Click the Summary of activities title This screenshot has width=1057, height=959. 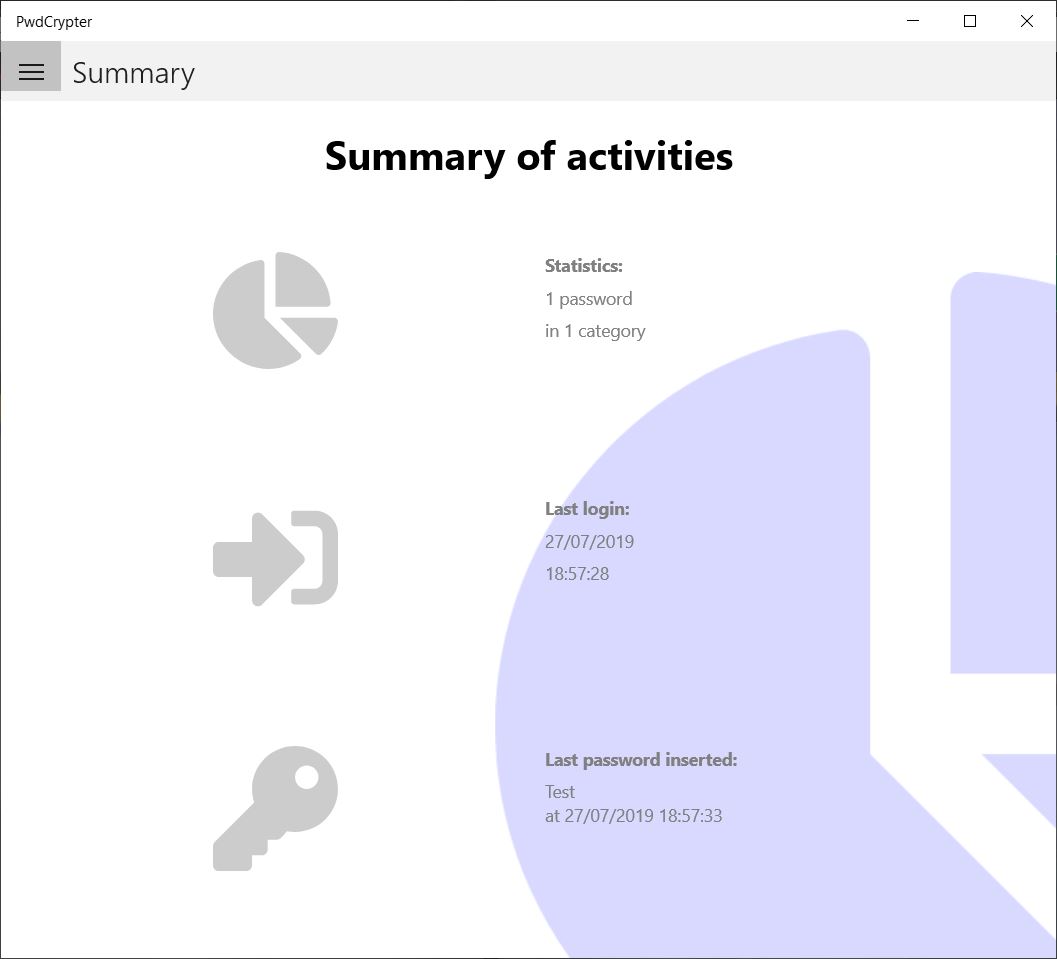[528, 157]
